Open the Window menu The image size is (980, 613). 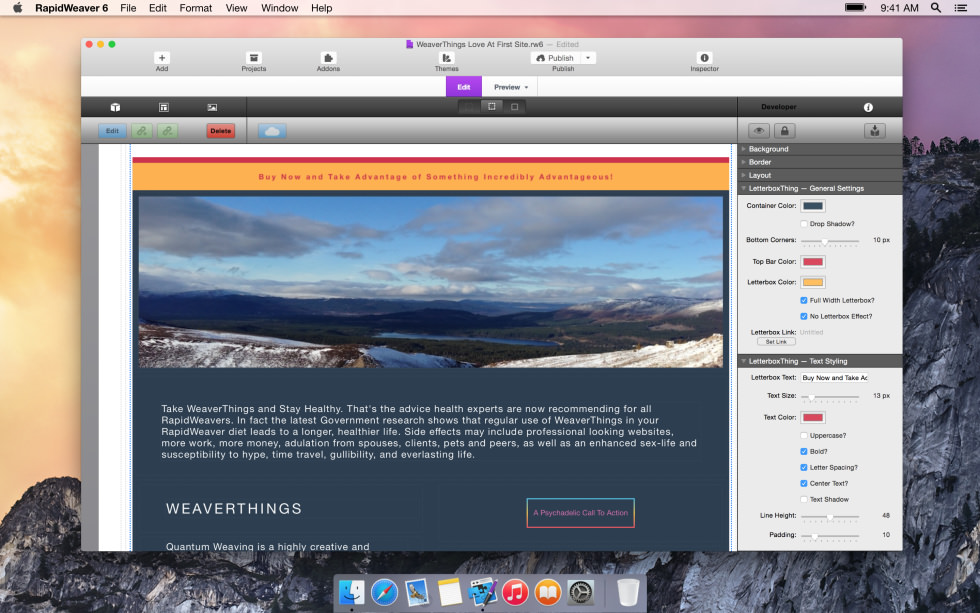279,8
